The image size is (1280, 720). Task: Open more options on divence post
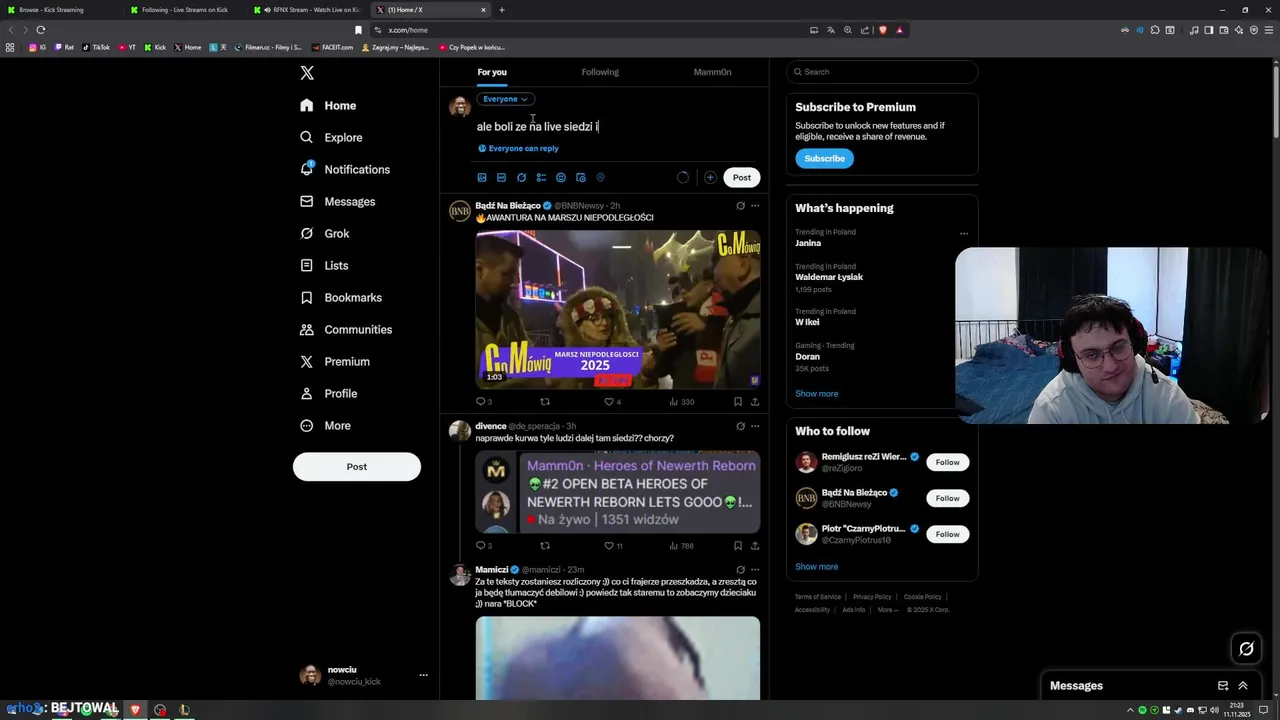click(755, 426)
